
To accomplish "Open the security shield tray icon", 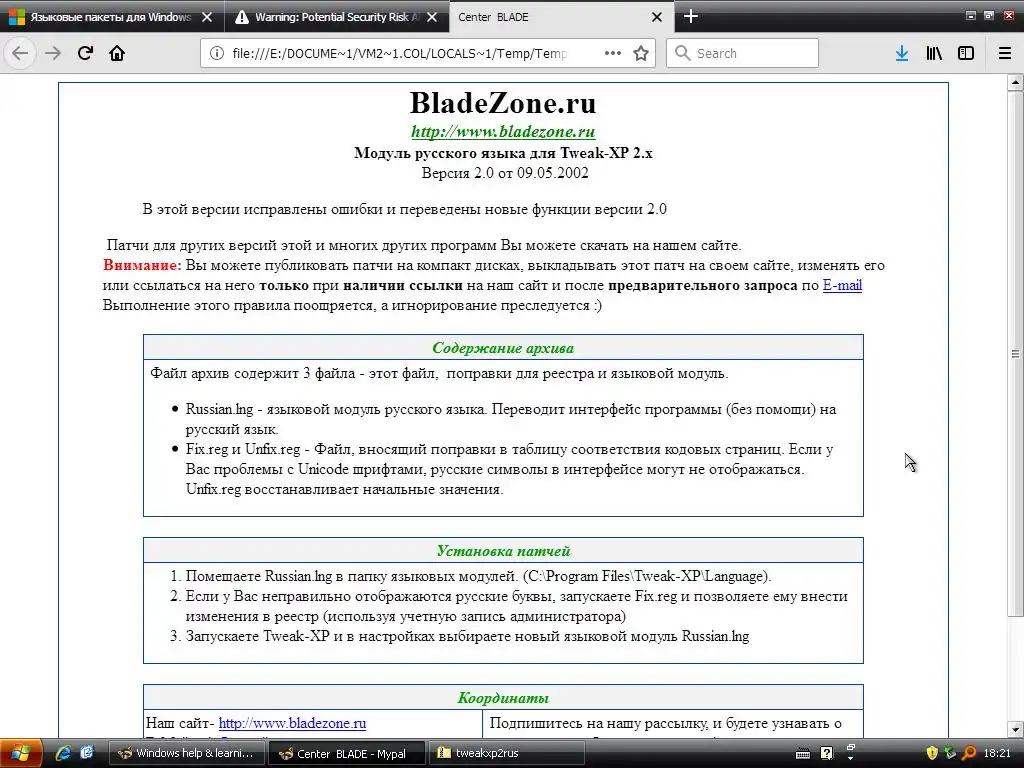I will point(932,753).
